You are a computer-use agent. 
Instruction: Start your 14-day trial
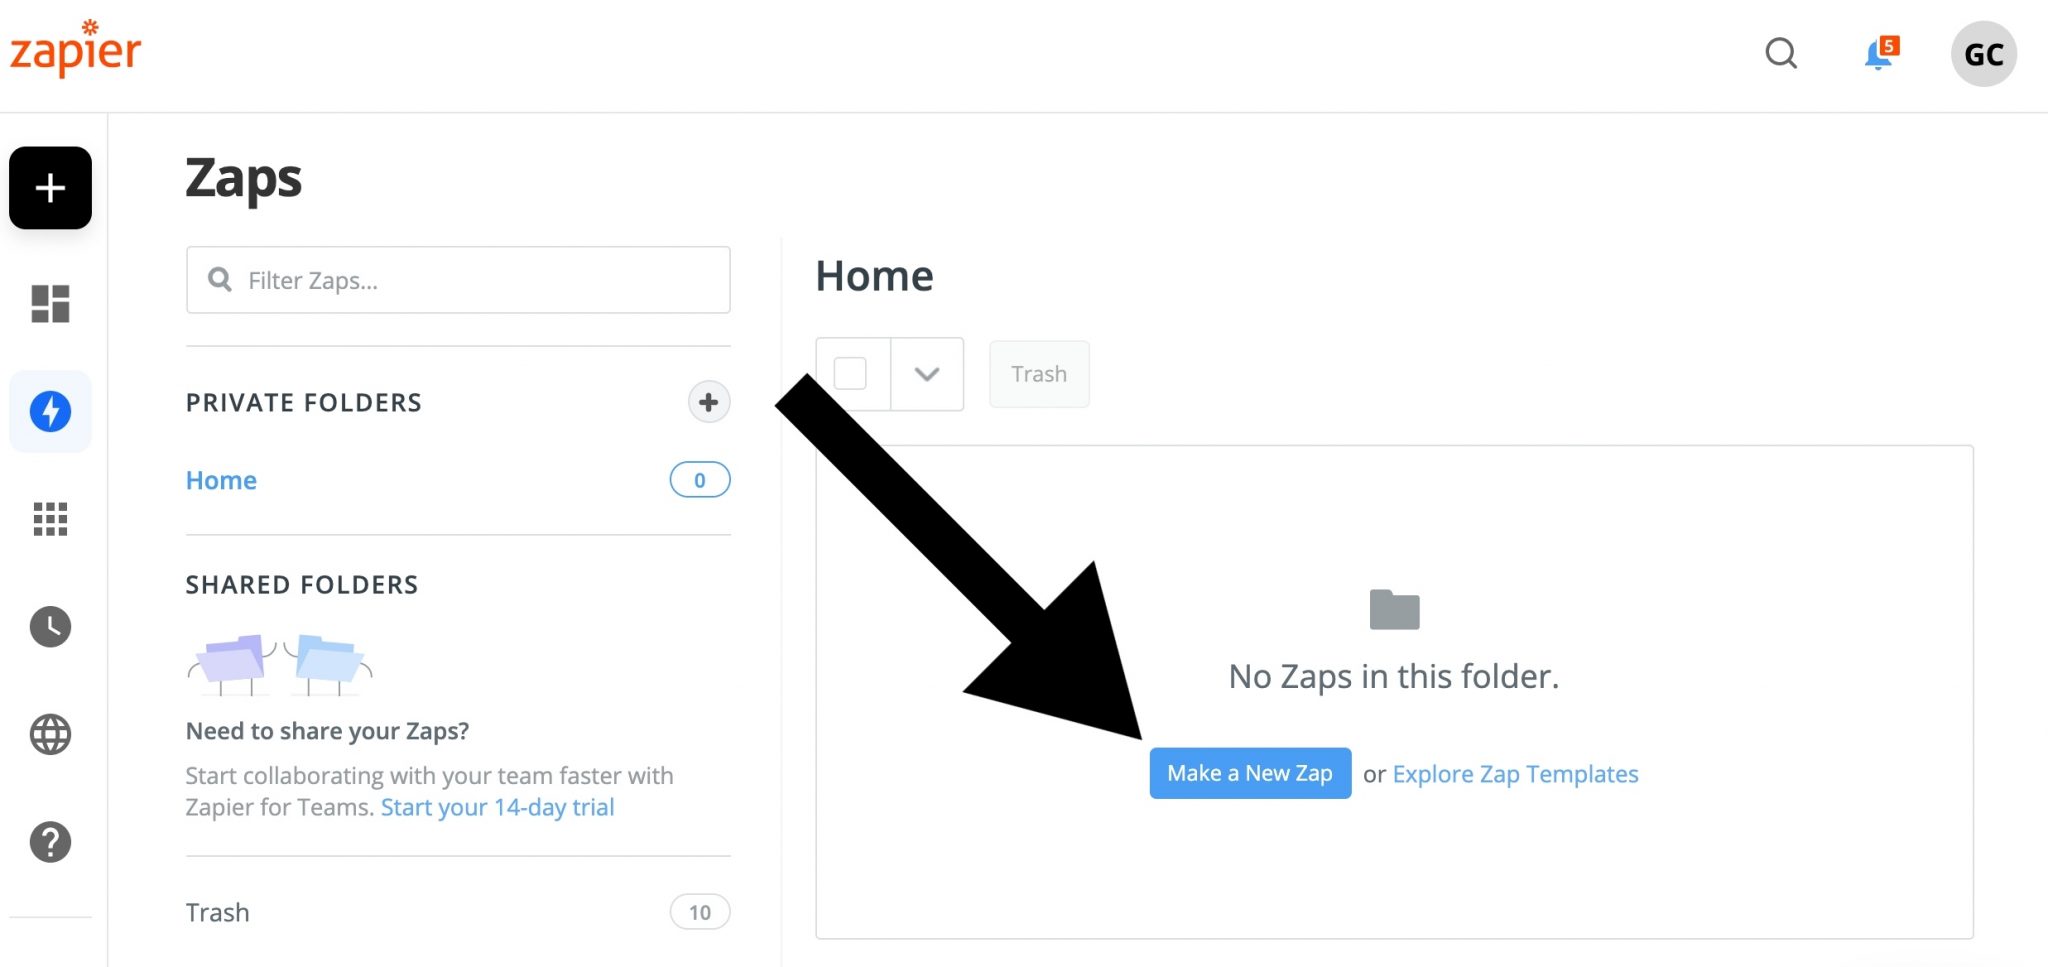click(496, 807)
